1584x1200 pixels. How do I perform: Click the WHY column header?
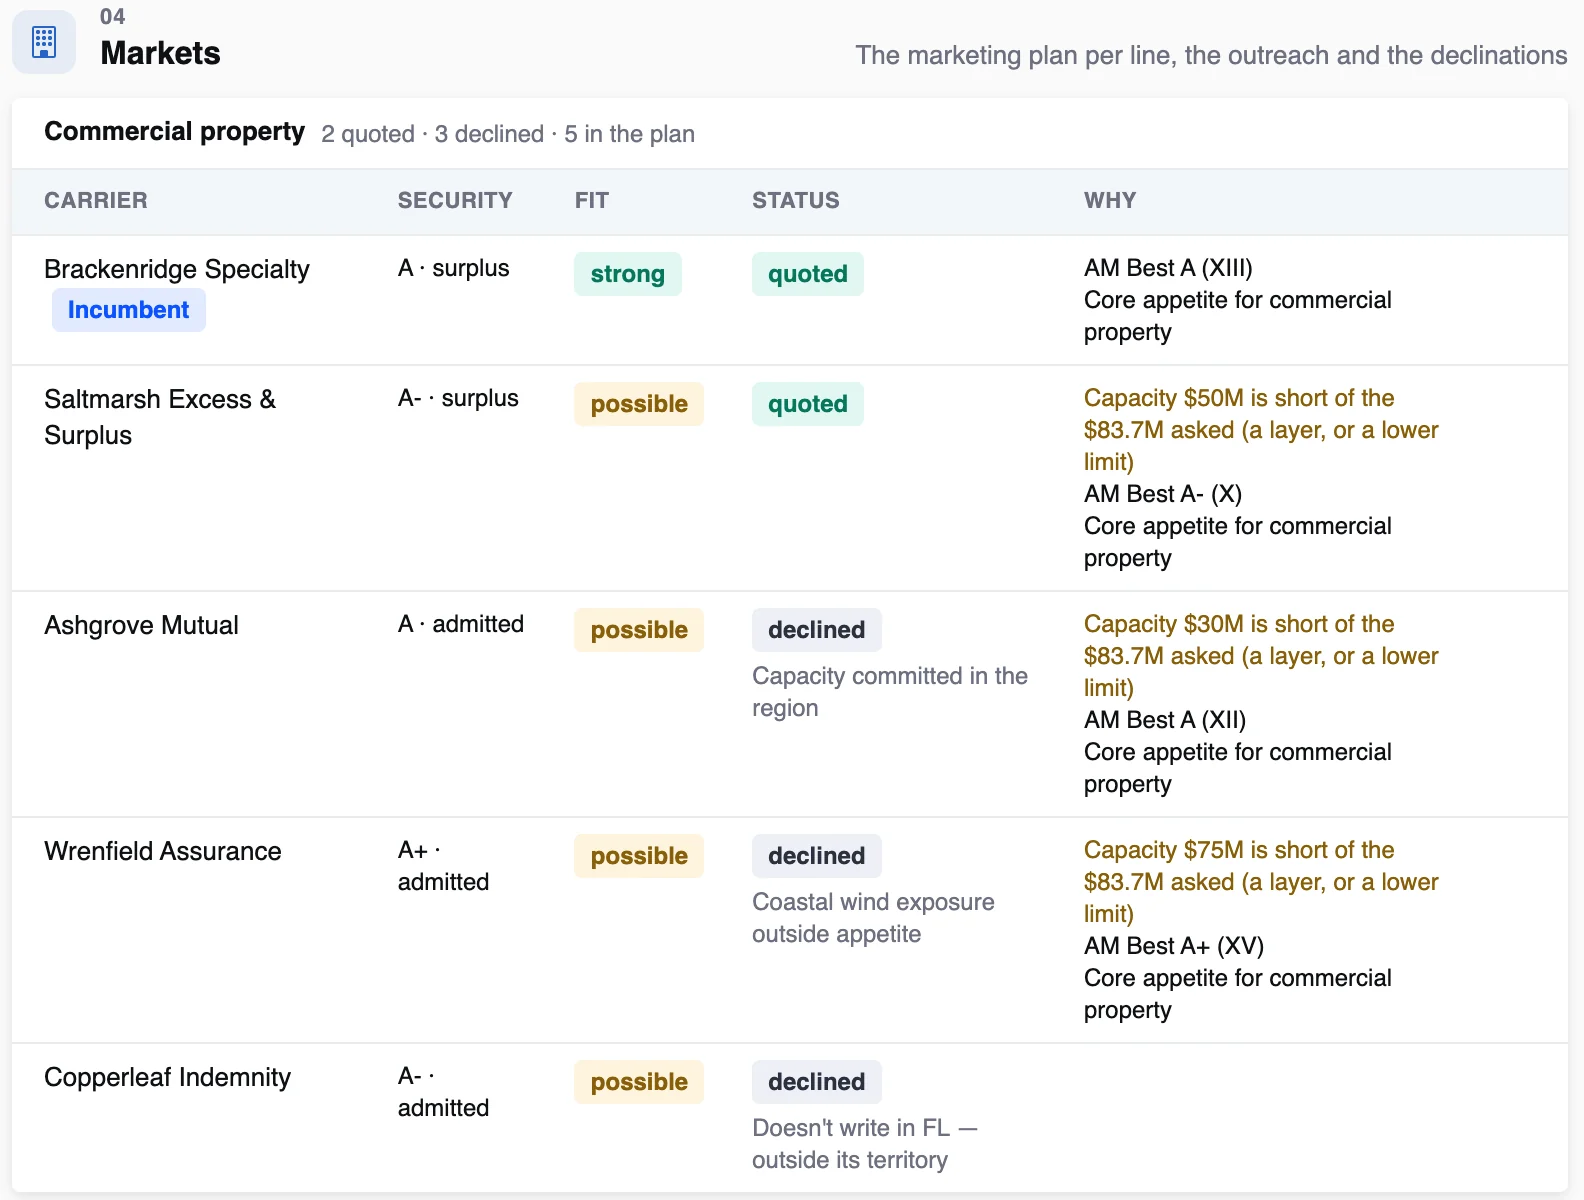click(x=1110, y=200)
